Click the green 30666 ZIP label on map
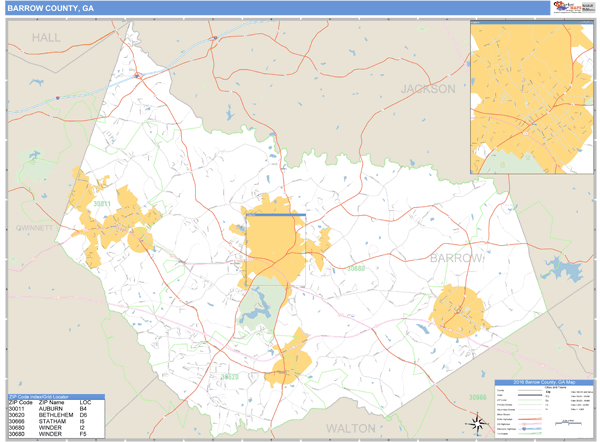Image resolution: width=600 pixels, height=442 pixels. tap(478, 397)
